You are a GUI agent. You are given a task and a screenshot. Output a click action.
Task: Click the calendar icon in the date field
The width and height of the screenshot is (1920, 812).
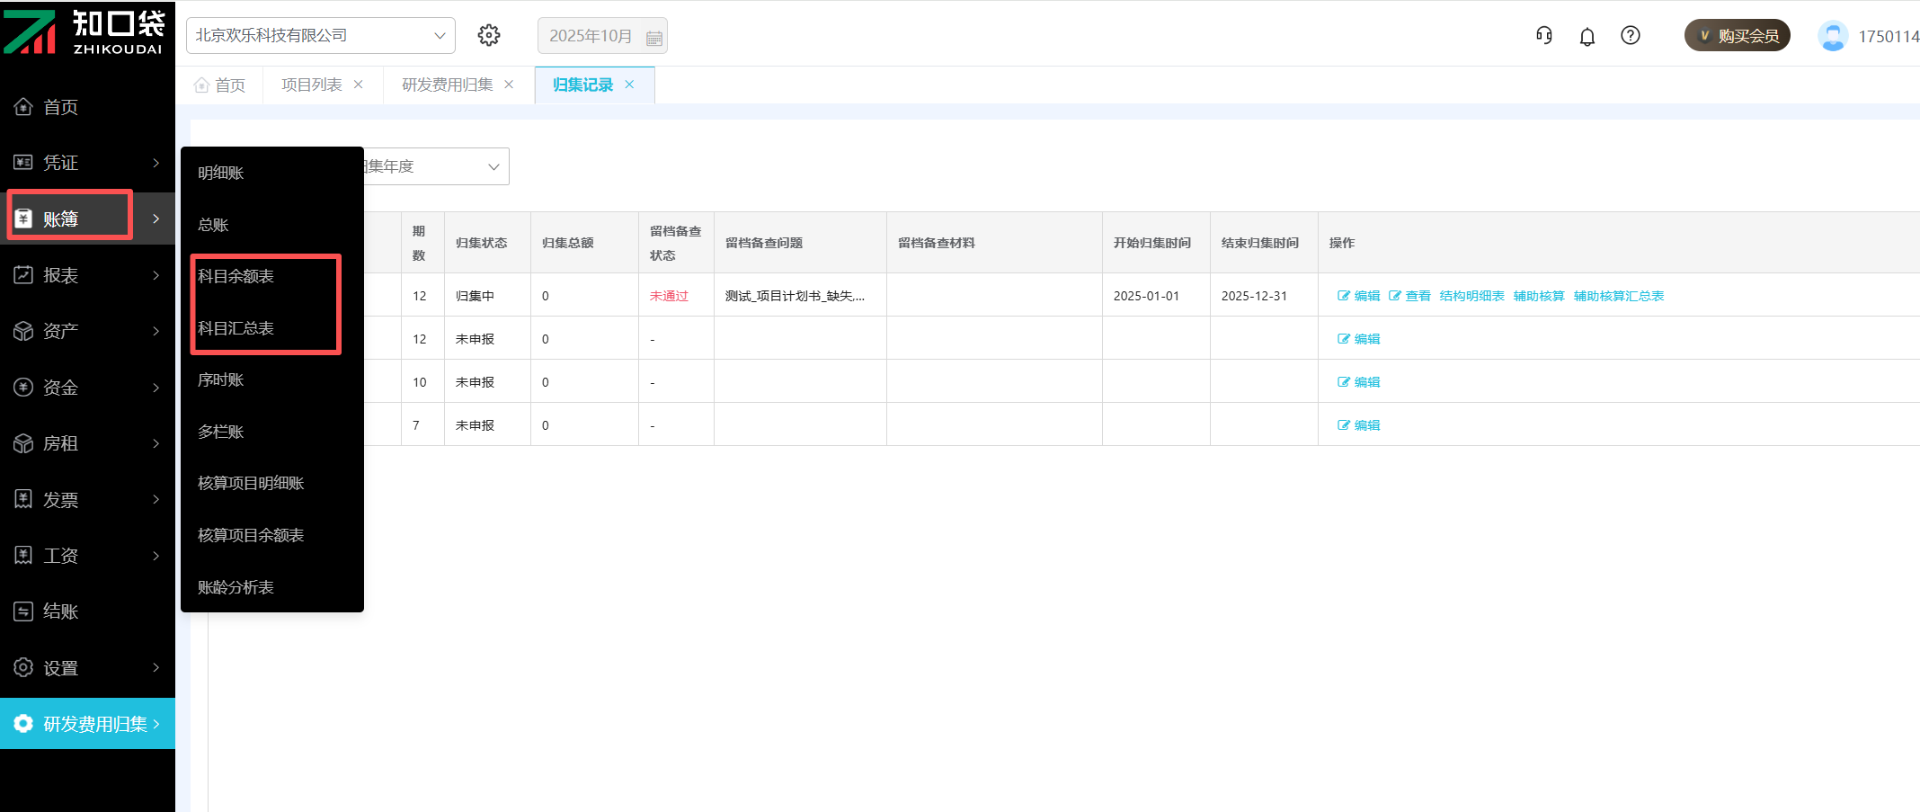[x=654, y=38]
